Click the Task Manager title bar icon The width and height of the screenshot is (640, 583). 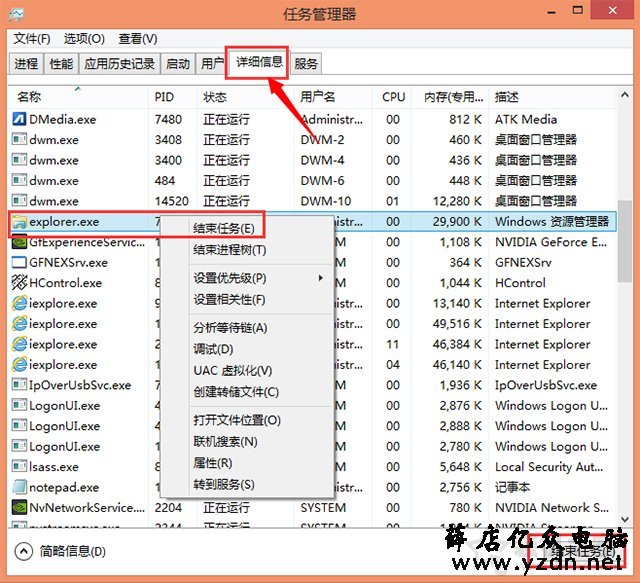[x=17, y=14]
